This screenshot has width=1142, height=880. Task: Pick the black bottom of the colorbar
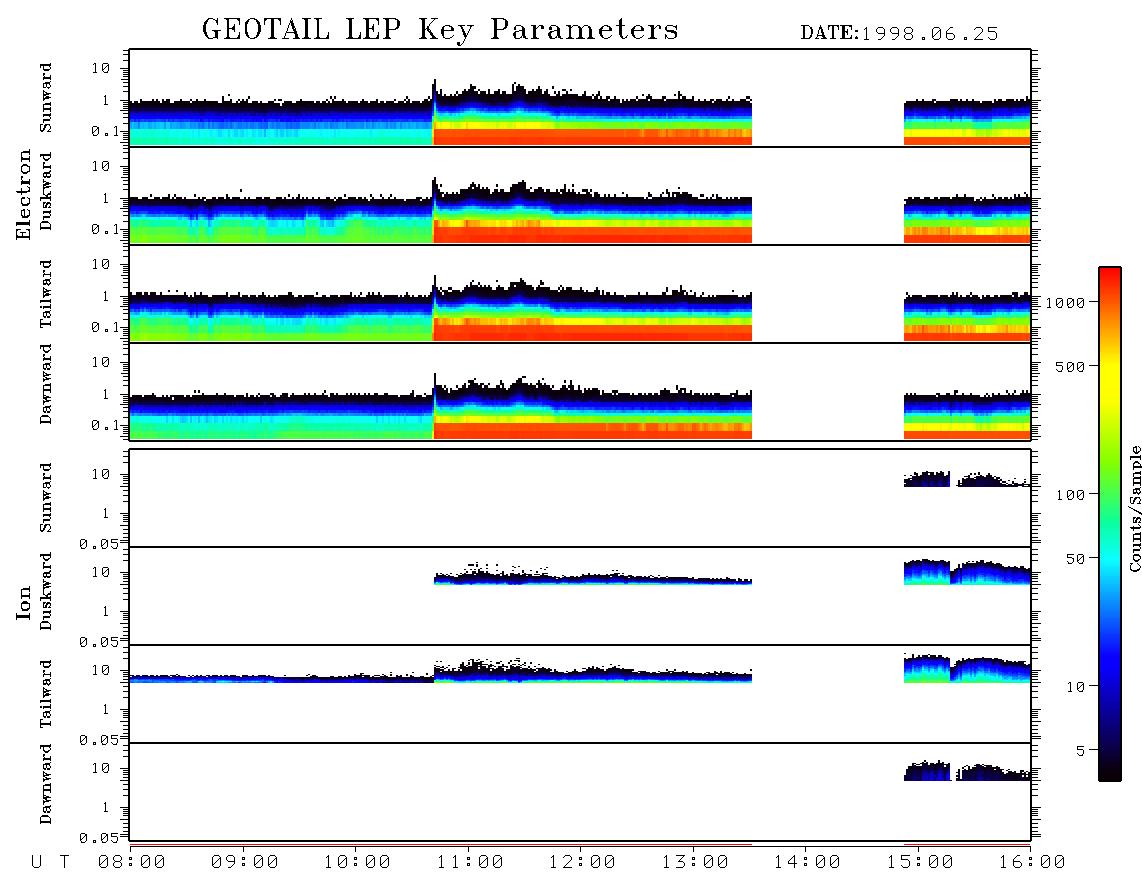pos(1109,774)
